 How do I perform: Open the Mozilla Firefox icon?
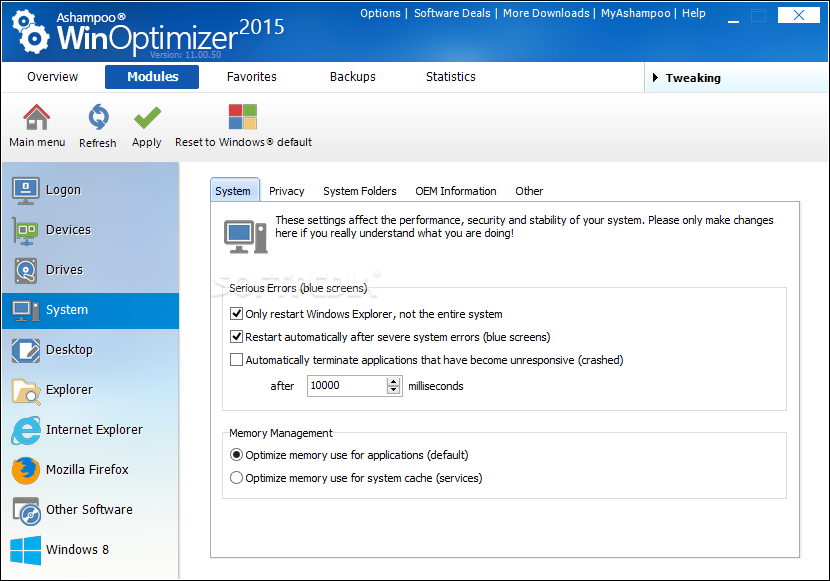(x=25, y=470)
